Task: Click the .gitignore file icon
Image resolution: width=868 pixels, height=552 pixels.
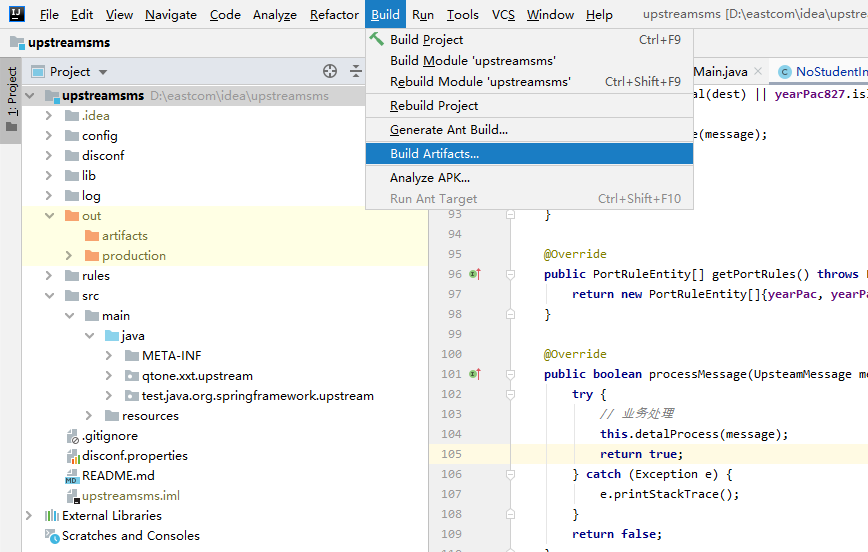Action: [x=73, y=436]
